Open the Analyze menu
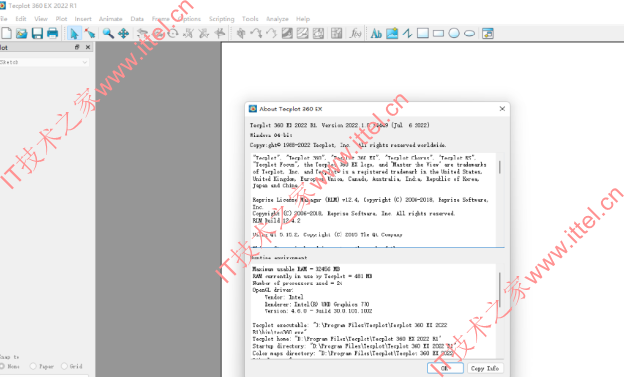 [x=277, y=19]
